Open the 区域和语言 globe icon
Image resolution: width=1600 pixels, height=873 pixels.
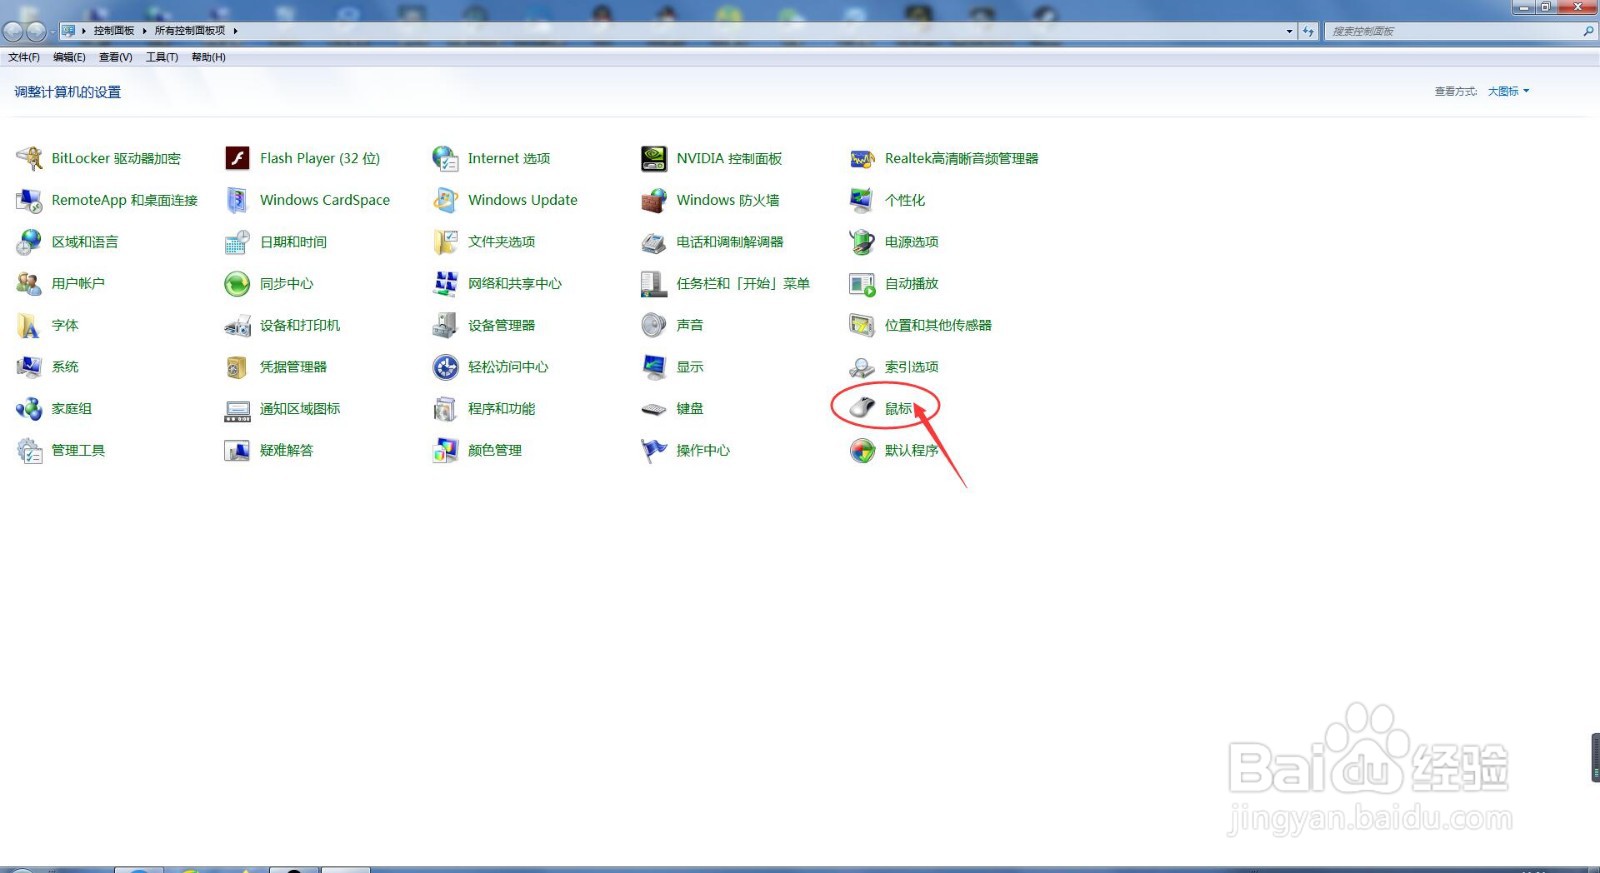click(x=29, y=242)
